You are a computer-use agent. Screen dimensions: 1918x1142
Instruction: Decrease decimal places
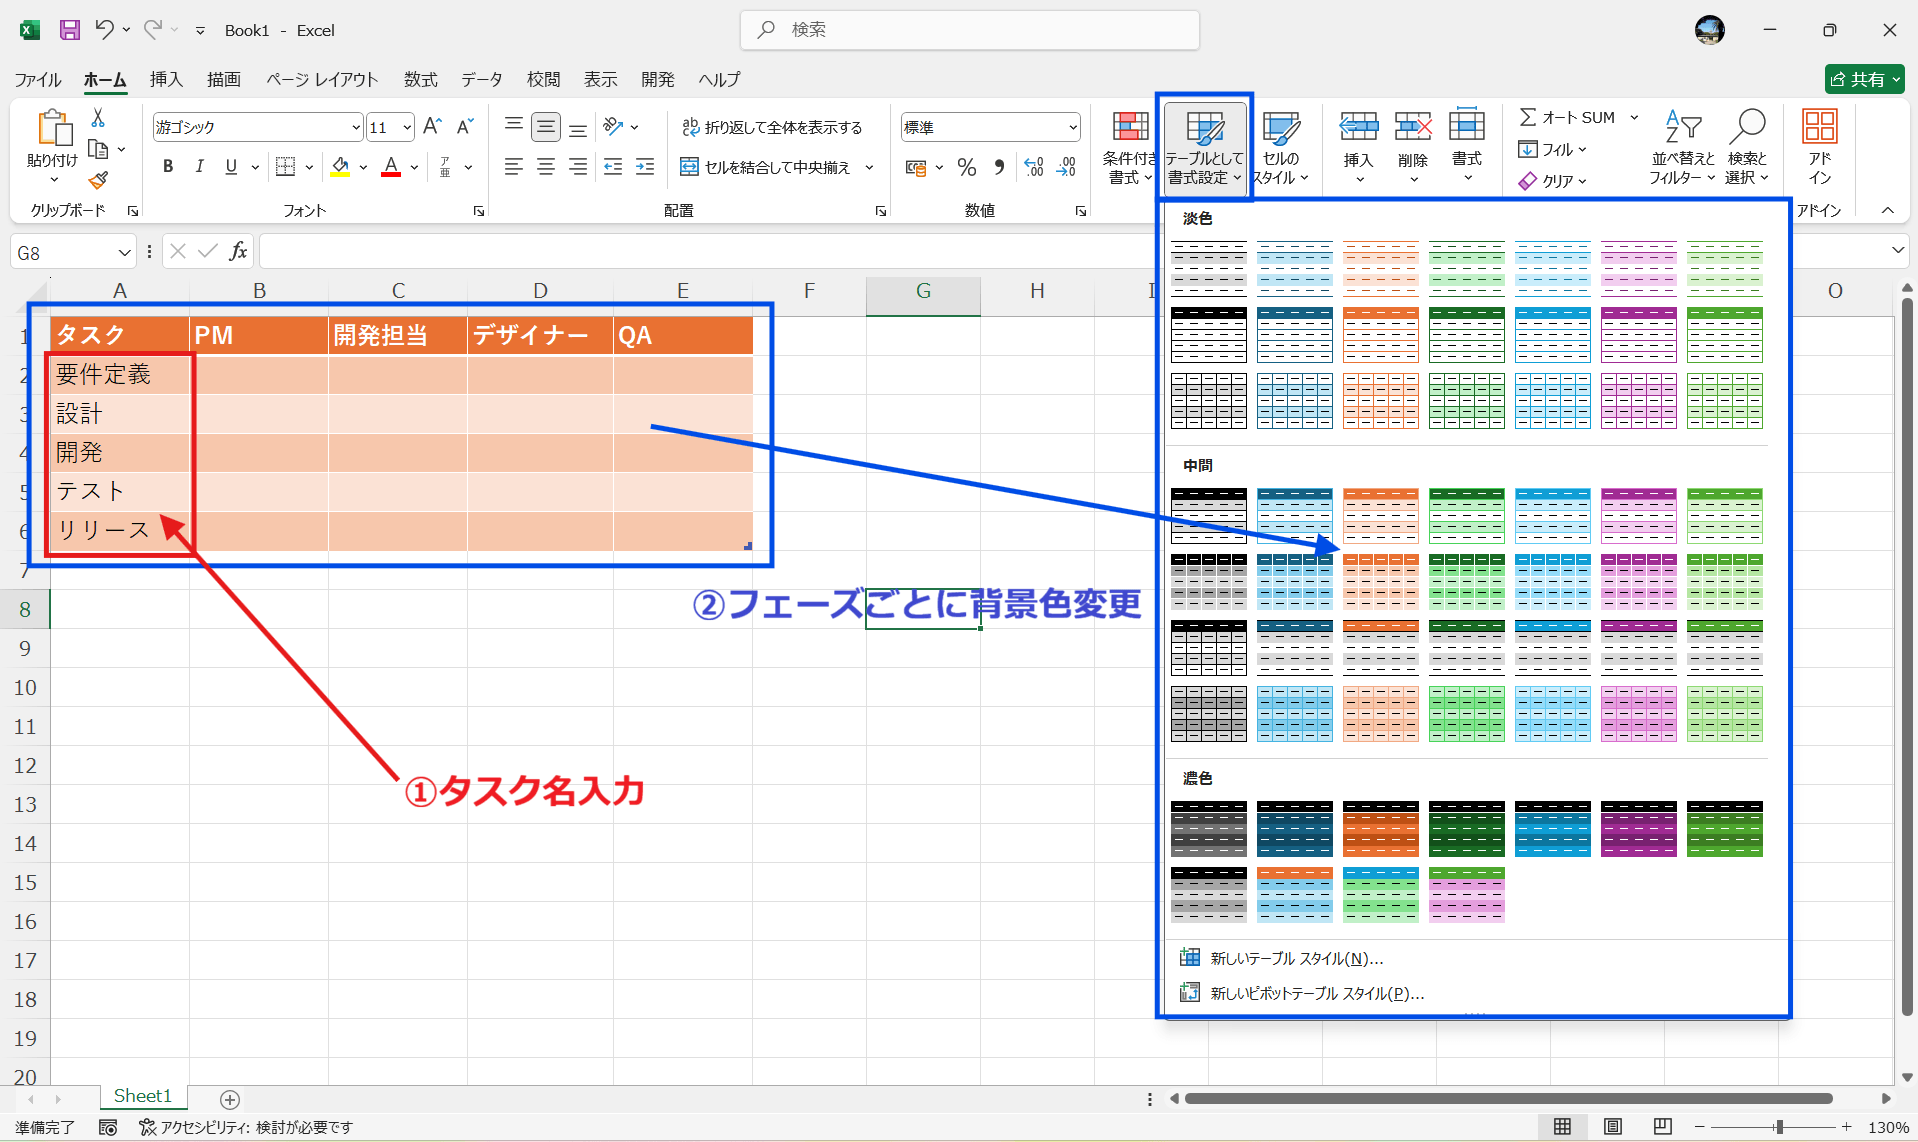pyautogui.click(x=1066, y=167)
